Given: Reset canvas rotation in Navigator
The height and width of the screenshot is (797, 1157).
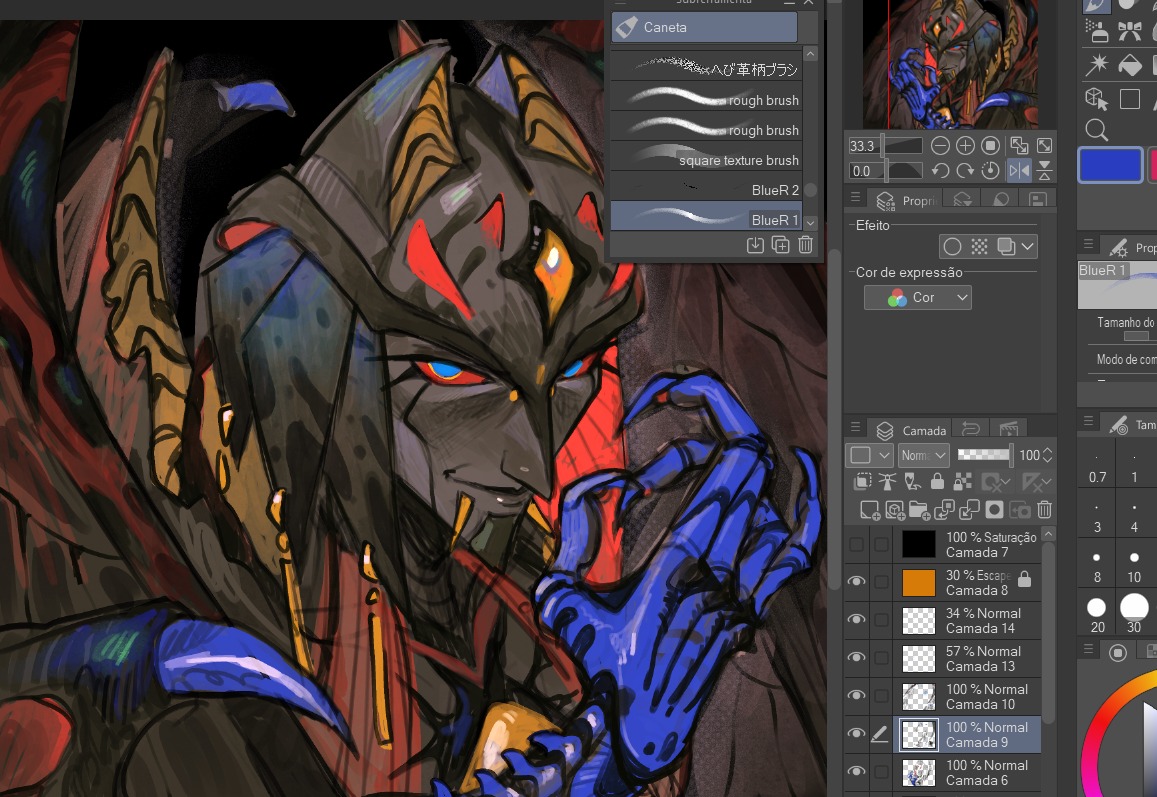Looking at the screenshot, I should (991, 170).
